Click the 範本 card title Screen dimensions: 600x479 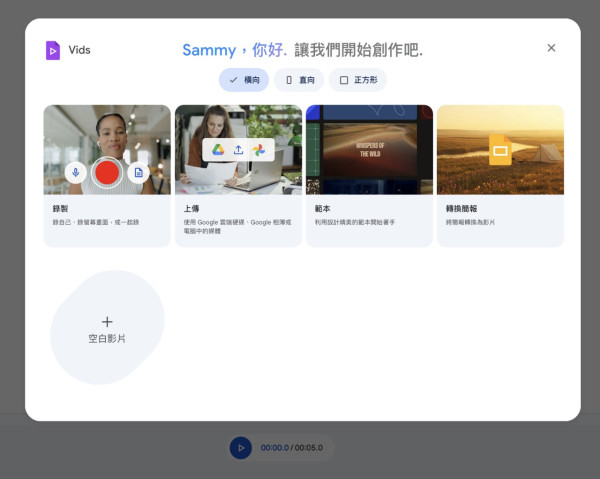[x=323, y=209]
